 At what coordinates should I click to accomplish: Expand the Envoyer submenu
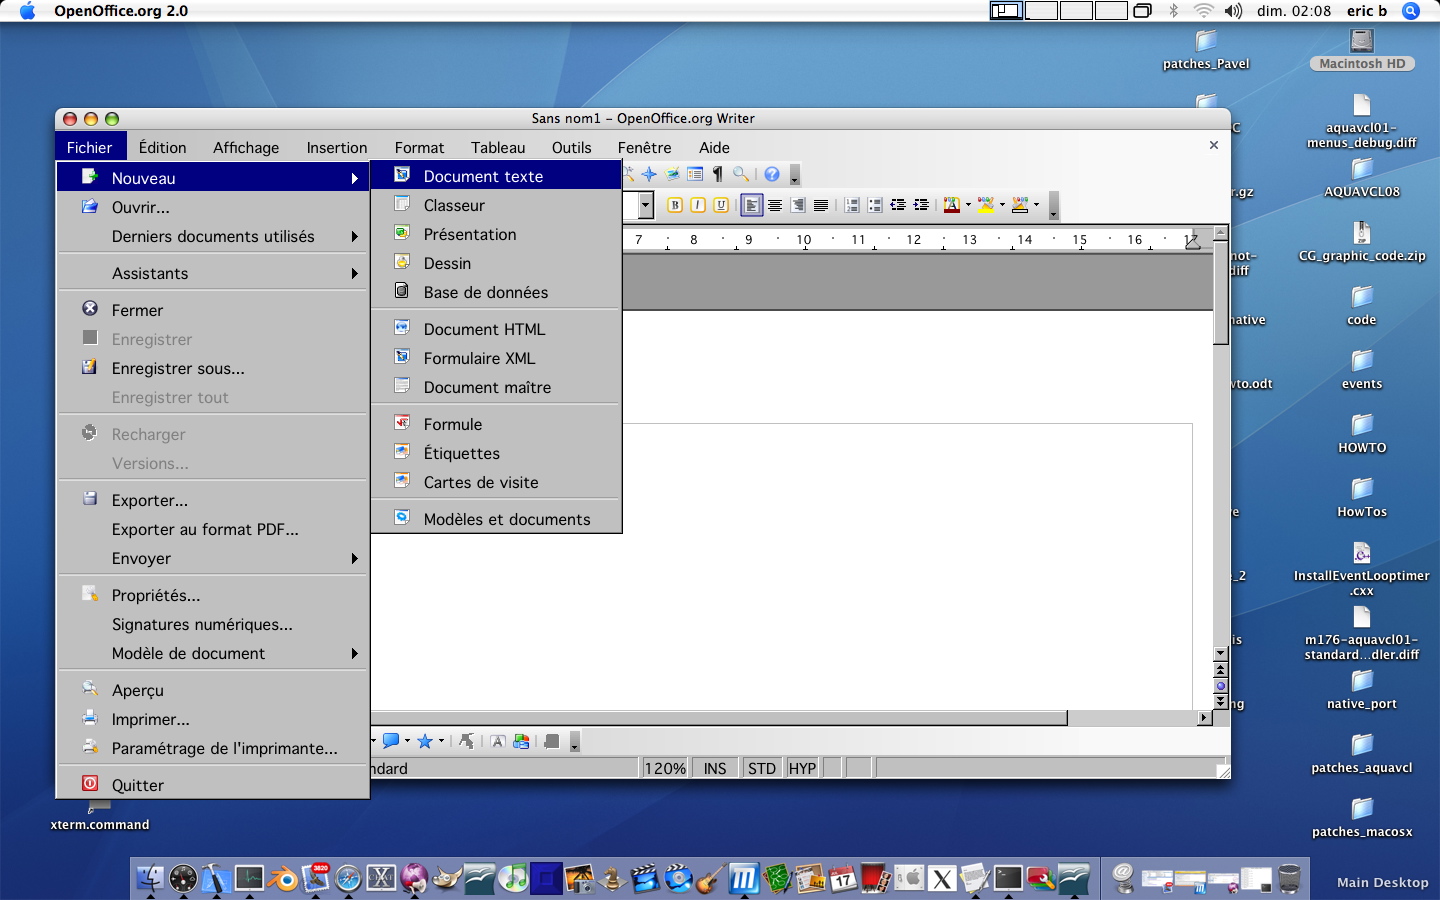click(213, 558)
